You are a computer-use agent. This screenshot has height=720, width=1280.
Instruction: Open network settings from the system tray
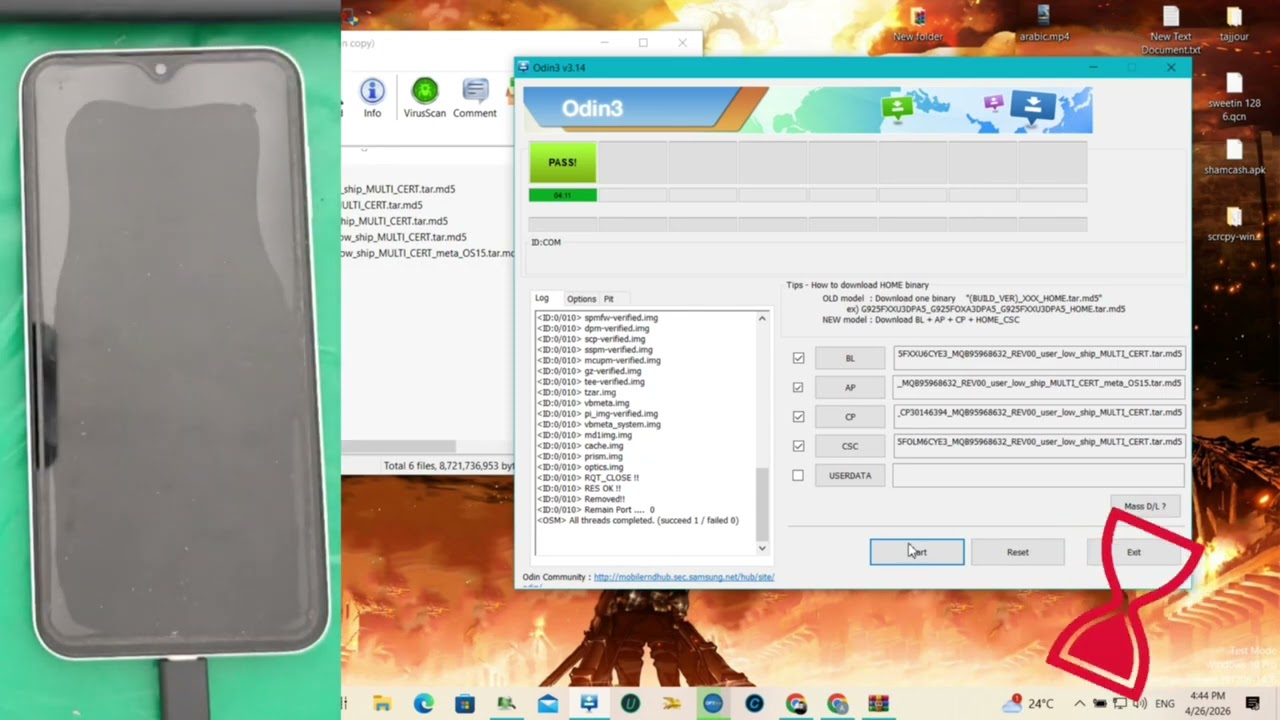(x=1120, y=704)
